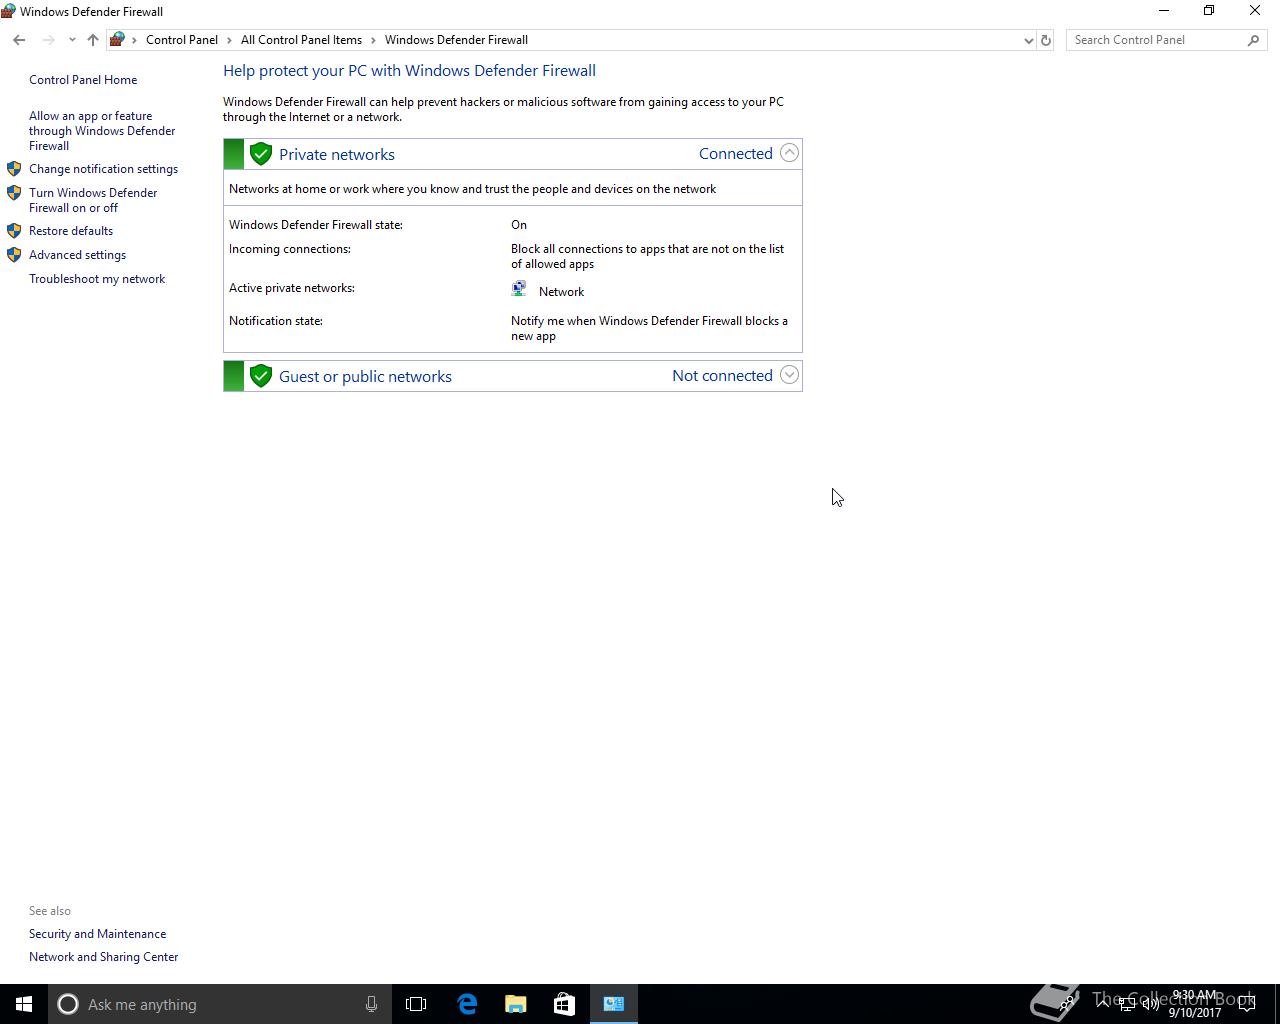Click the volume speaker tray icon
This screenshot has width=1280, height=1024.
(1151, 1004)
